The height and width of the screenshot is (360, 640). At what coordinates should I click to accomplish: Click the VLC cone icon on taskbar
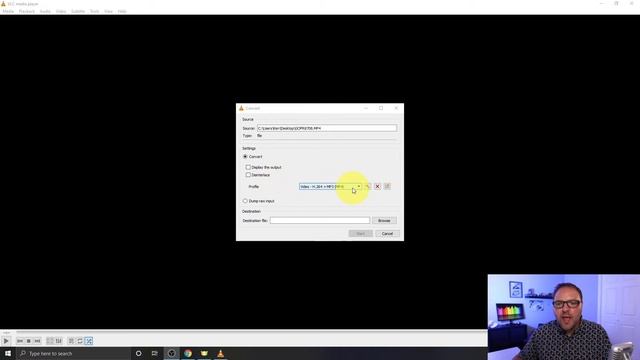click(220, 353)
